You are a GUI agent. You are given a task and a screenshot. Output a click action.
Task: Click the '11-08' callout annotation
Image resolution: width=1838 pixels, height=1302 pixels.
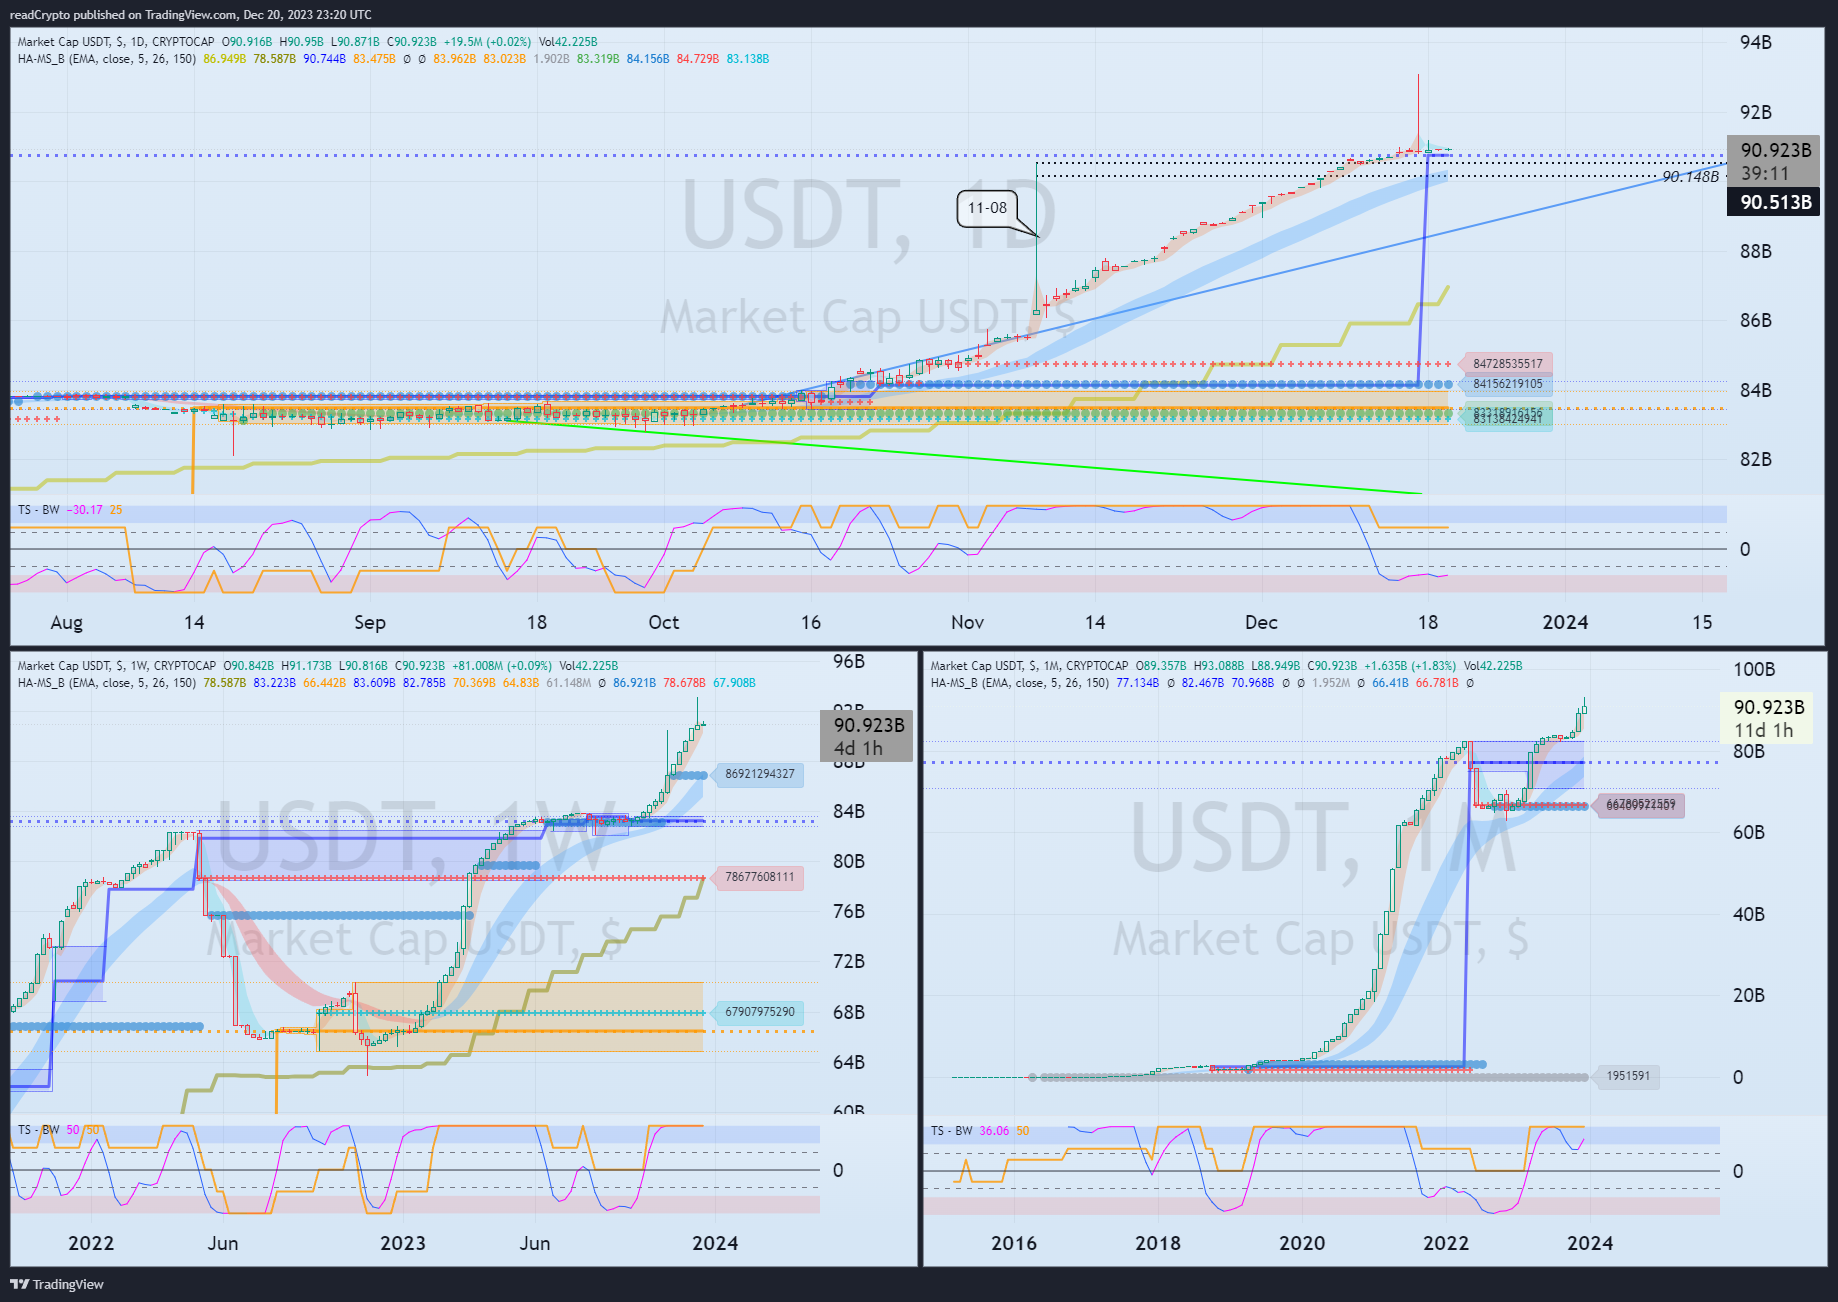coord(987,208)
